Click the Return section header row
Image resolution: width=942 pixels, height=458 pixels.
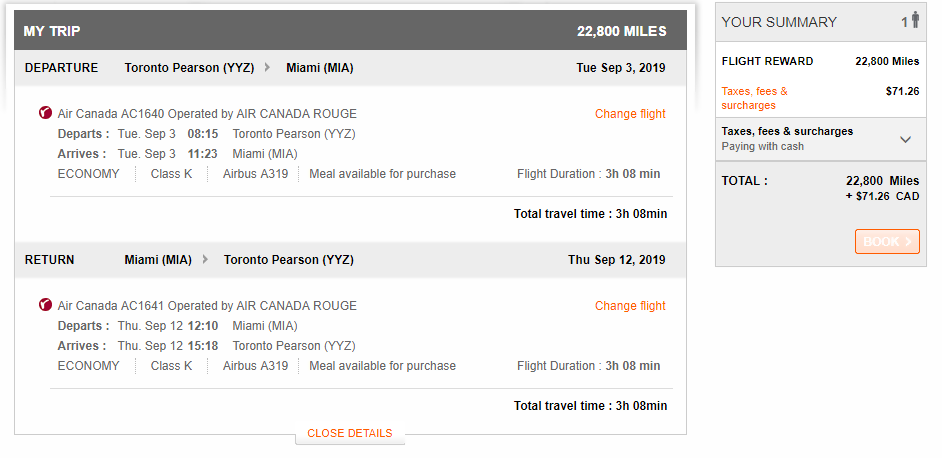point(350,260)
